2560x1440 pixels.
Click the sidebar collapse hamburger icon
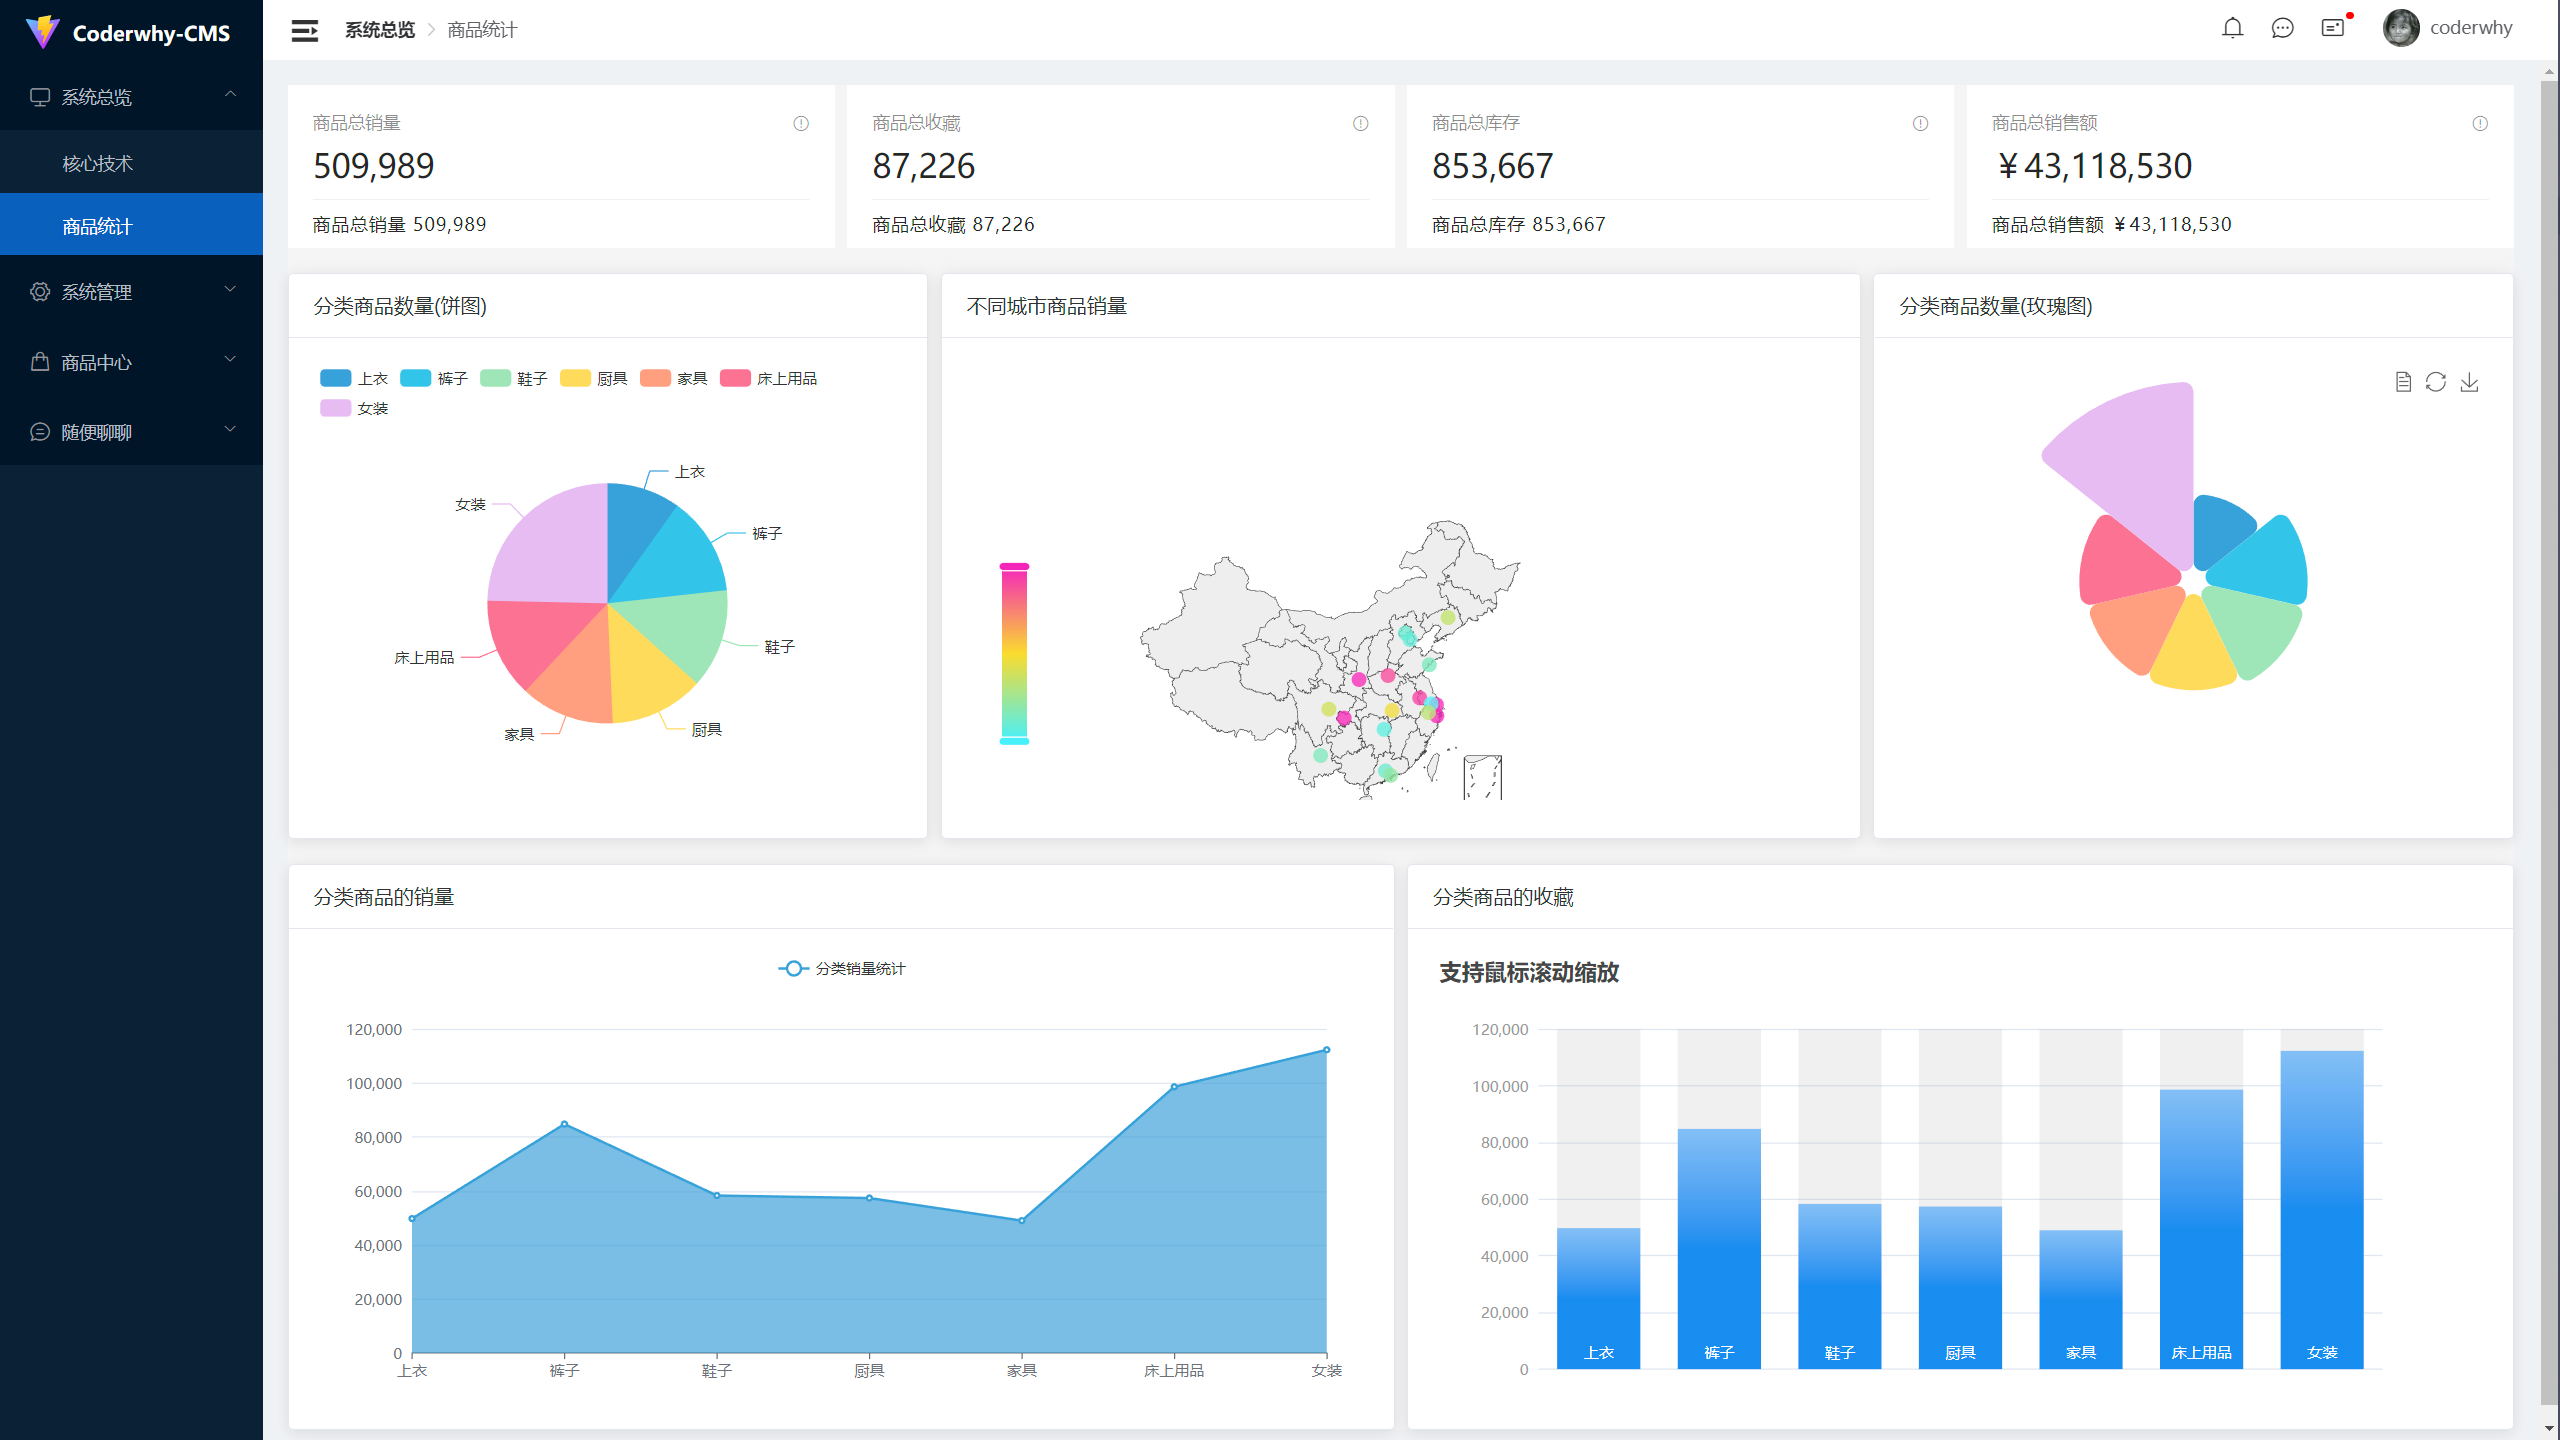click(x=304, y=30)
